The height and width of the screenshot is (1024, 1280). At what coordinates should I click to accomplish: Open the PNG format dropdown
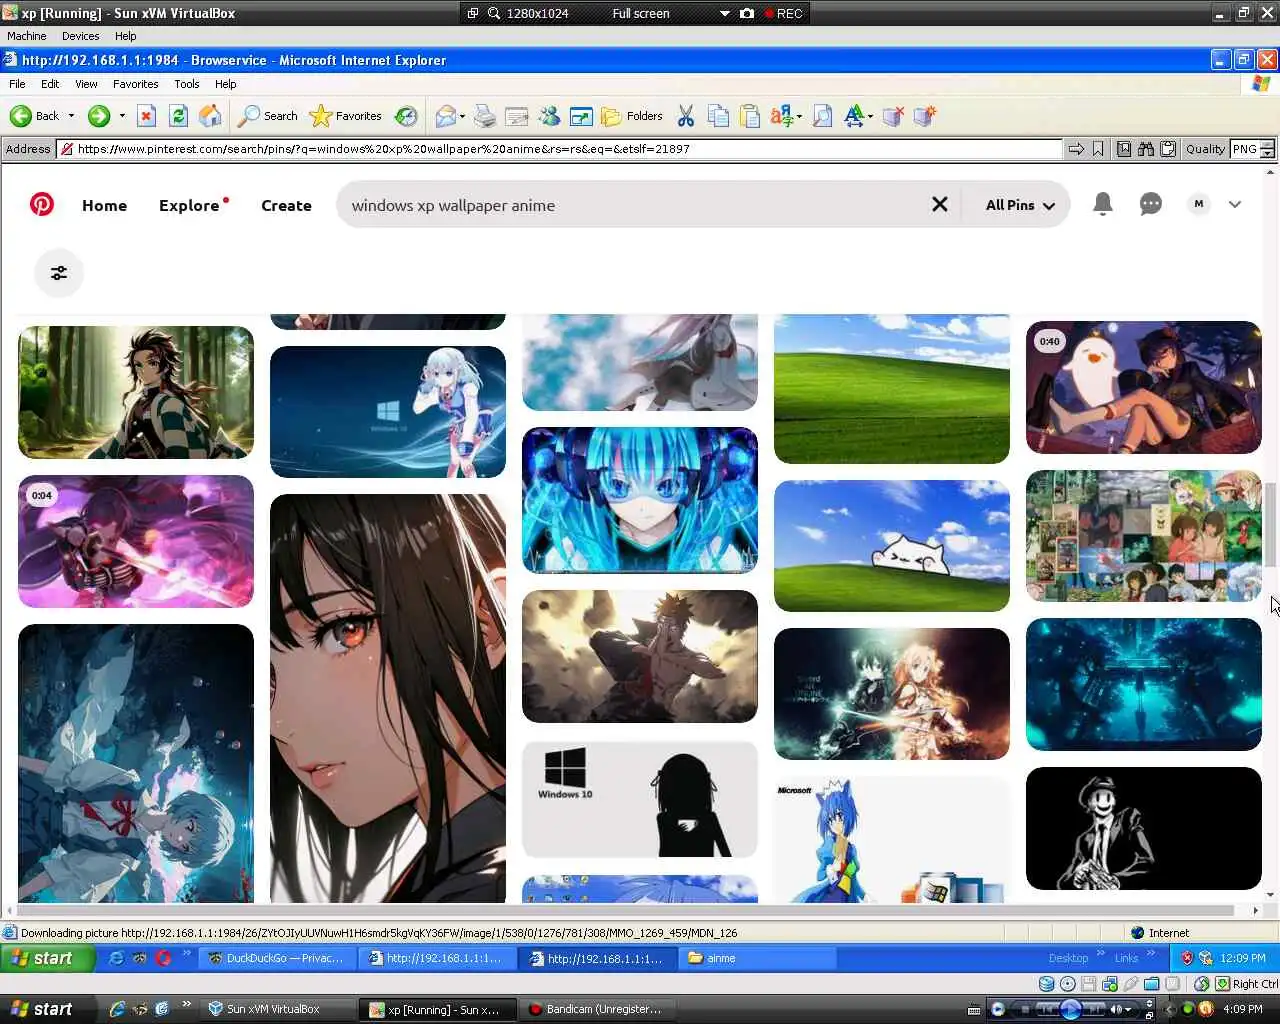[x=1253, y=149]
